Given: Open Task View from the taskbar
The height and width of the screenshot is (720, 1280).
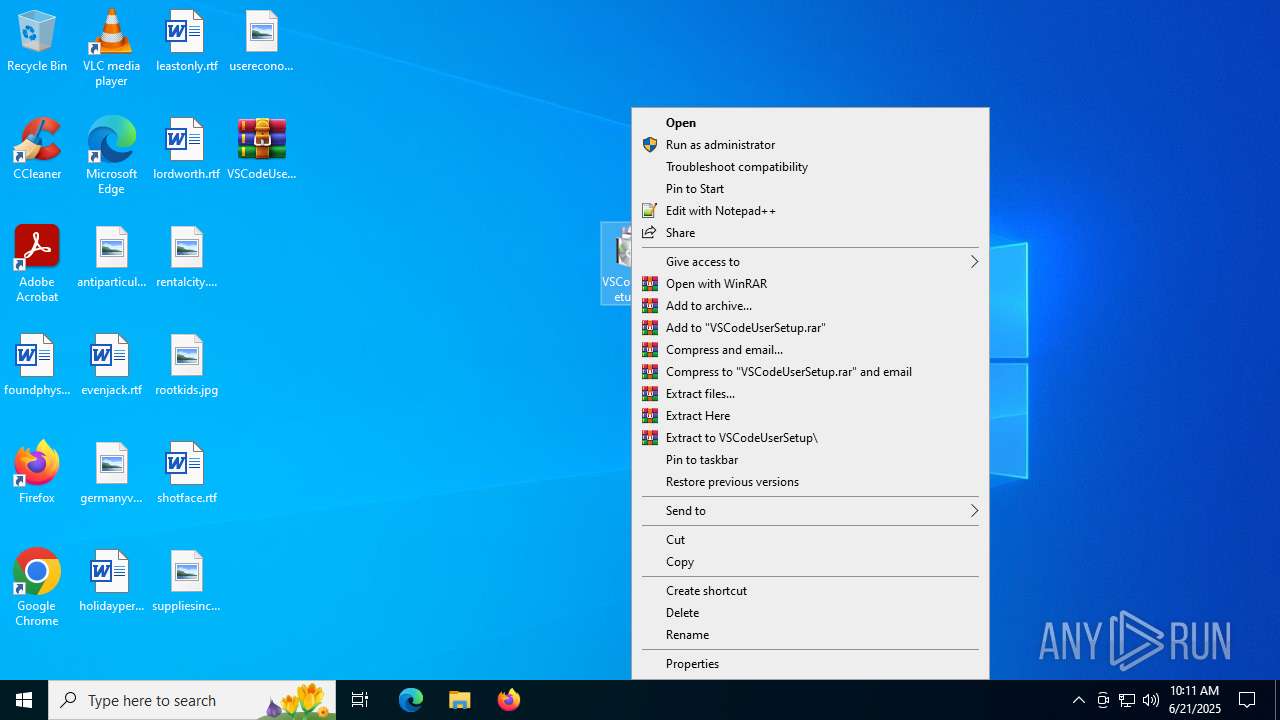Looking at the screenshot, I should tap(360, 700).
